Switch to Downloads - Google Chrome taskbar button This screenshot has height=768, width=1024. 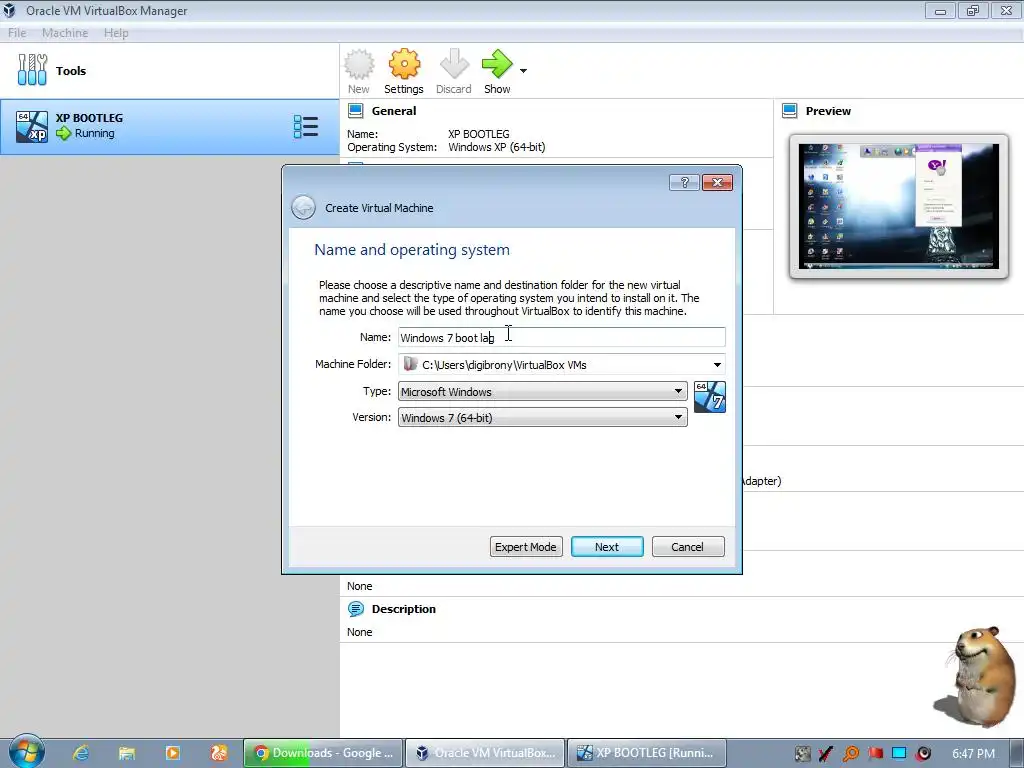tap(323, 753)
